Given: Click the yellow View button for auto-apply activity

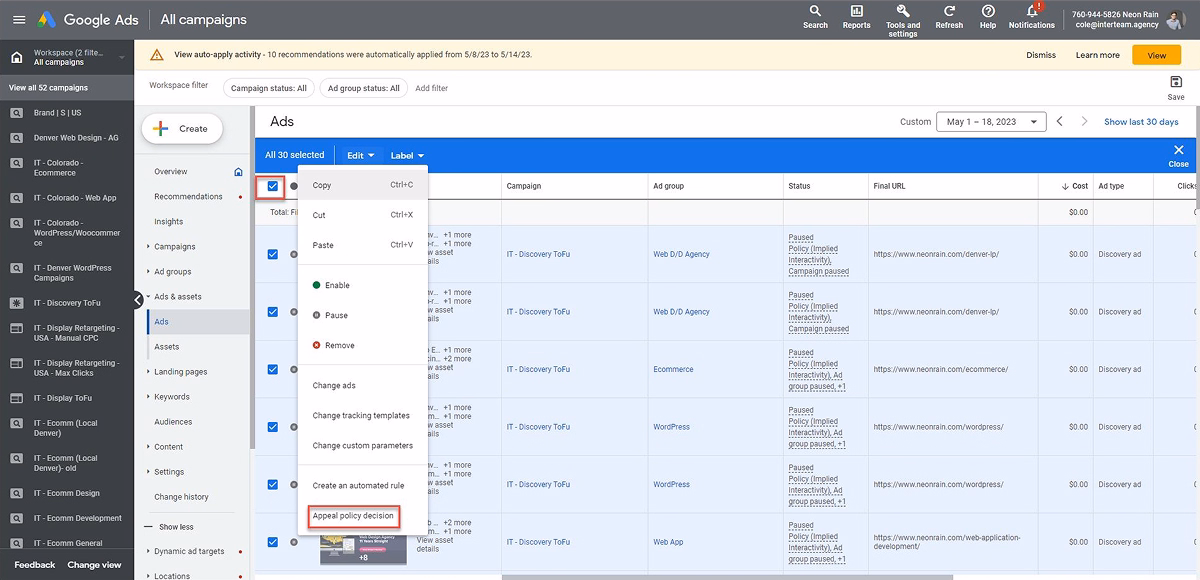Looking at the screenshot, I should click(1156, 55).
